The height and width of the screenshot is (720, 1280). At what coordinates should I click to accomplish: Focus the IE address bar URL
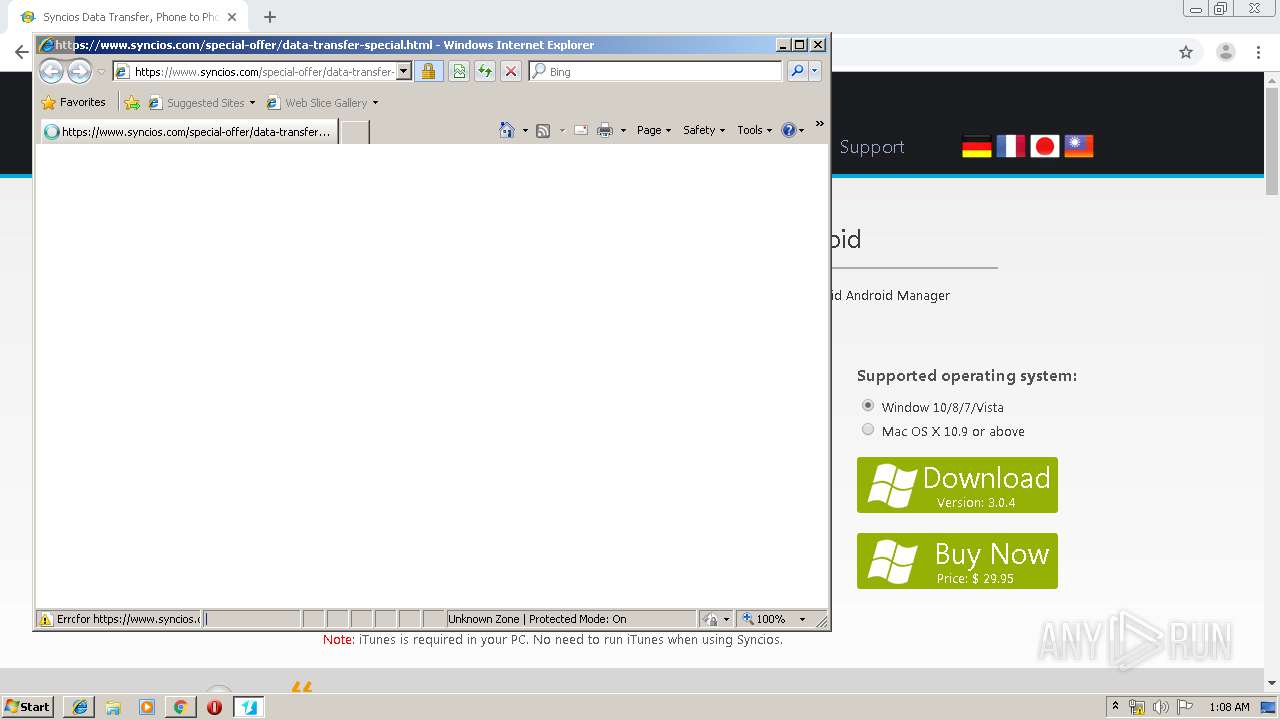click(264, 72)
